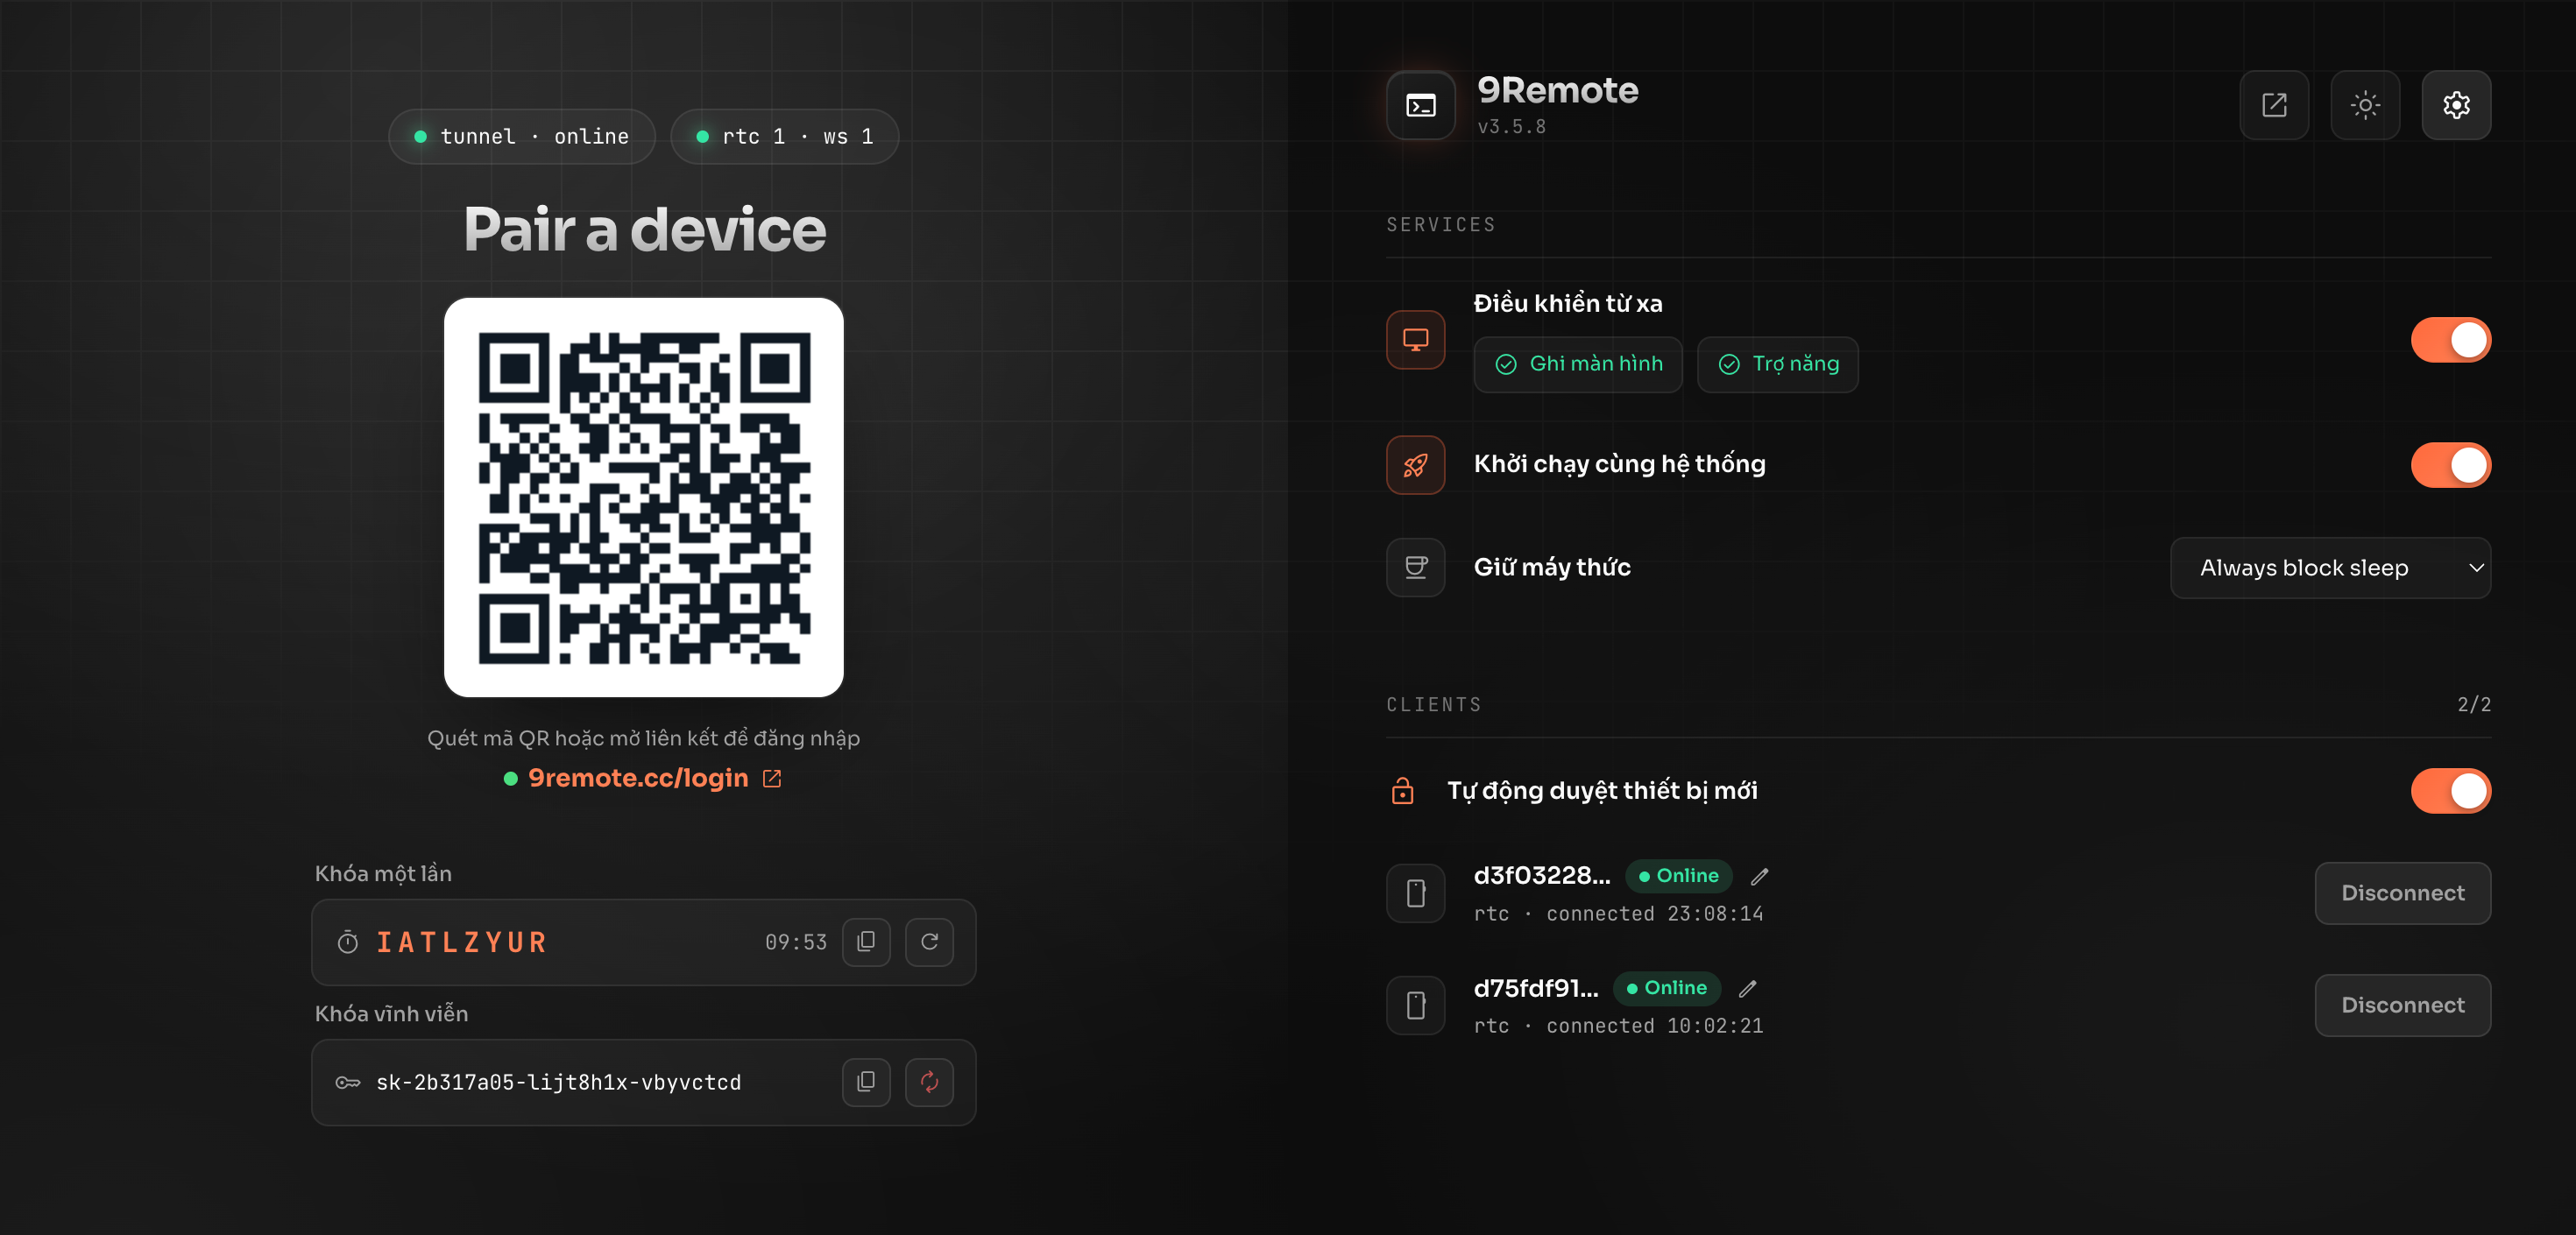This screenshot has height=1235, width=2576.
Task: Click the Quét mã QR instruction text
Action: click(x=643, y=738)
